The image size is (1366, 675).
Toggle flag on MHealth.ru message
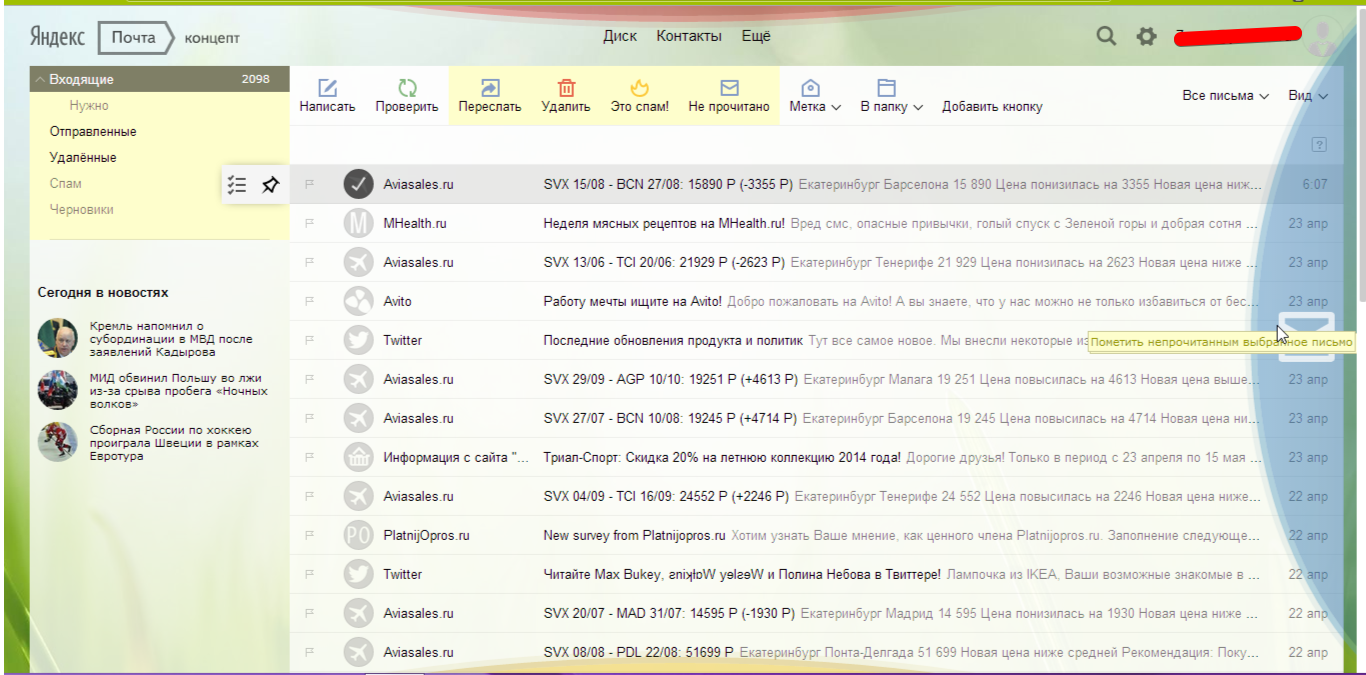tap(310, 224)
